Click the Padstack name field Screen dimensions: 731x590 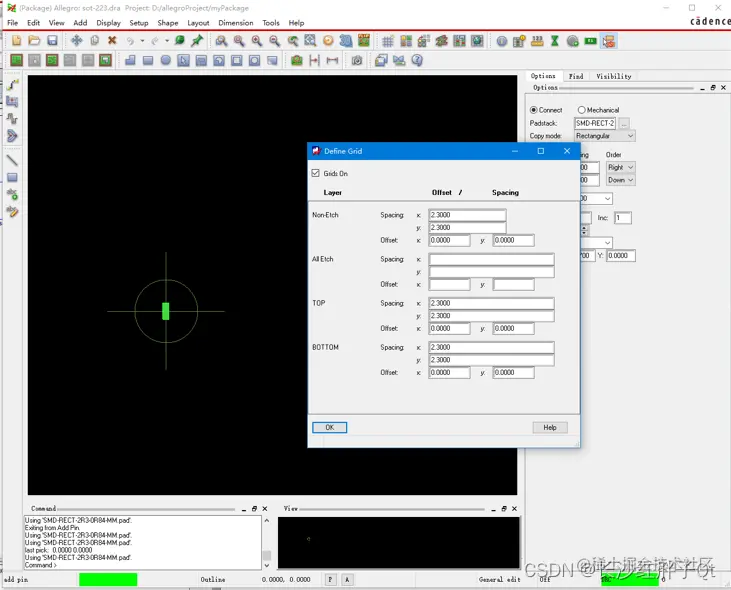595,123
